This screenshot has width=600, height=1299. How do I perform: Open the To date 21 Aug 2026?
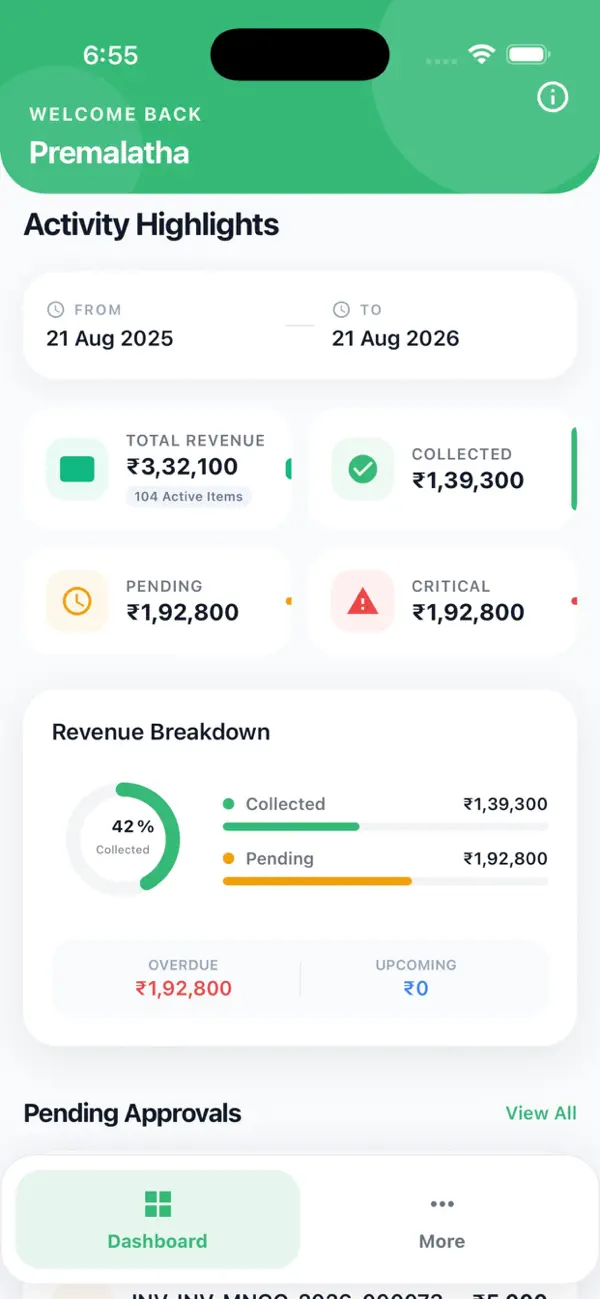click(396, 338)
